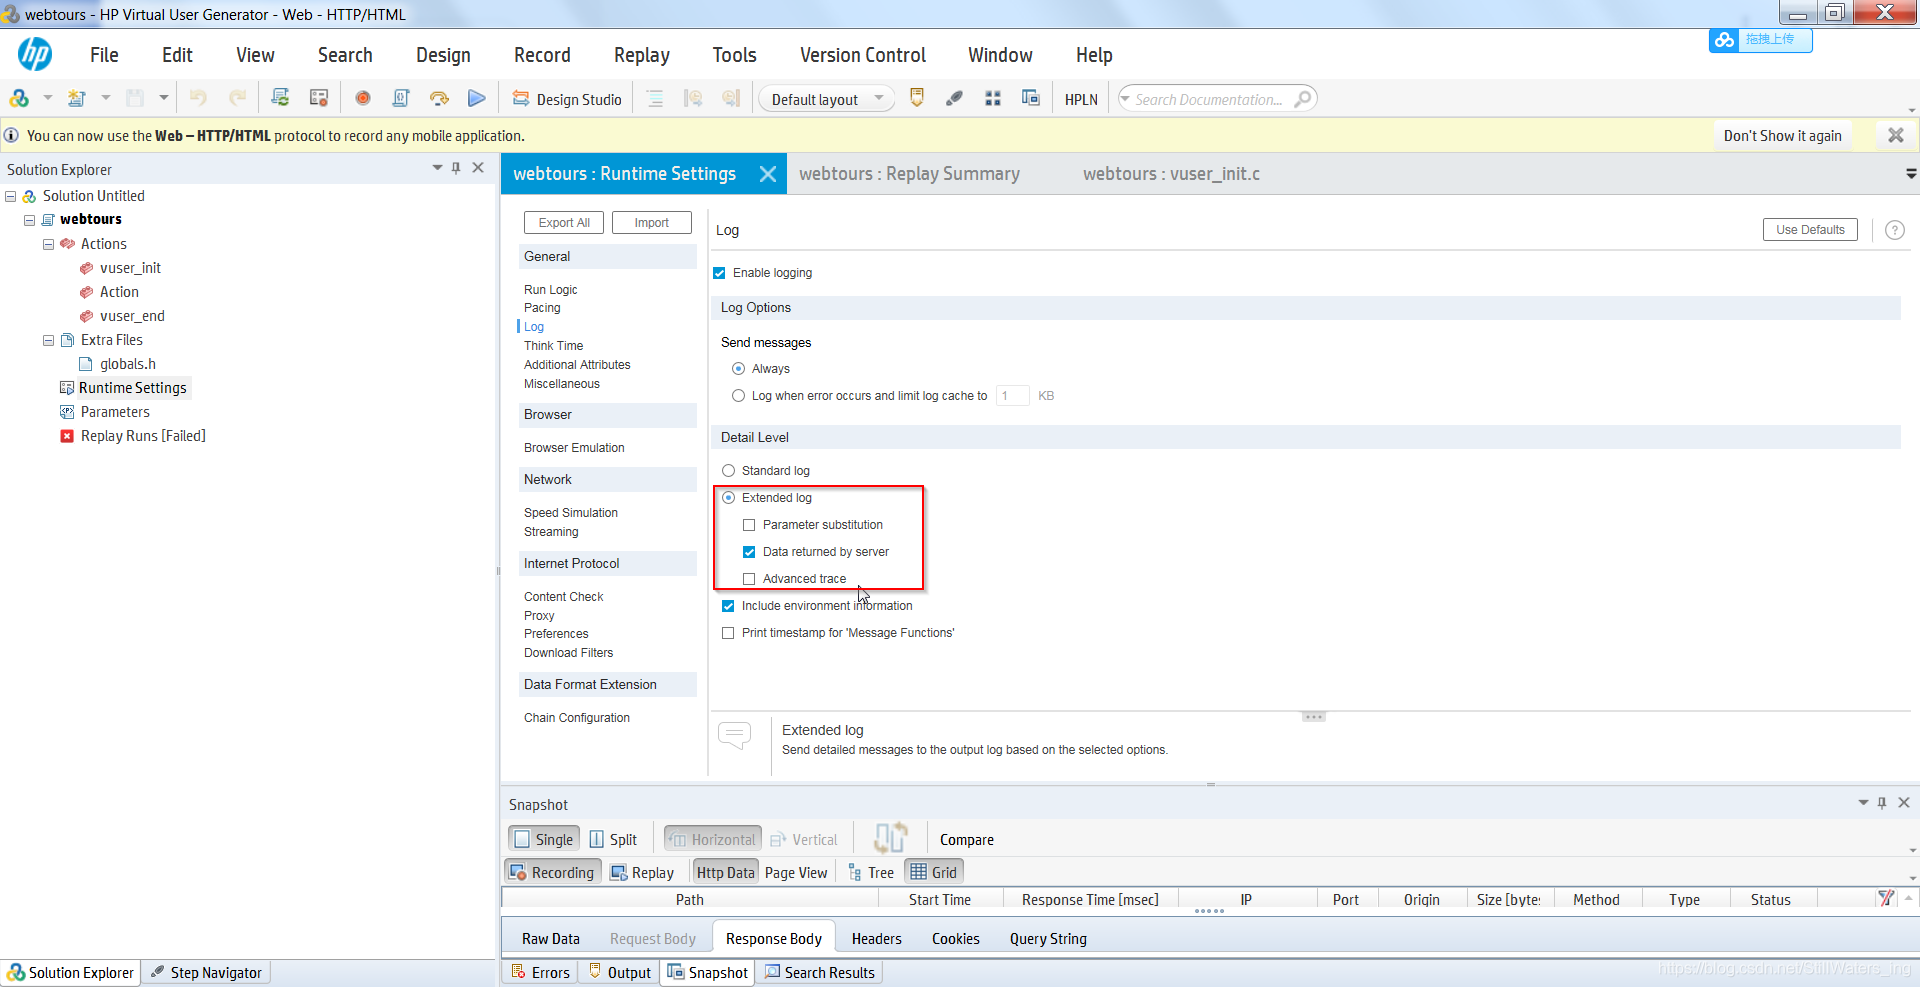The image size is (1920, 987).
Task: Open the Output panel tab
Action: click(620, 972)
